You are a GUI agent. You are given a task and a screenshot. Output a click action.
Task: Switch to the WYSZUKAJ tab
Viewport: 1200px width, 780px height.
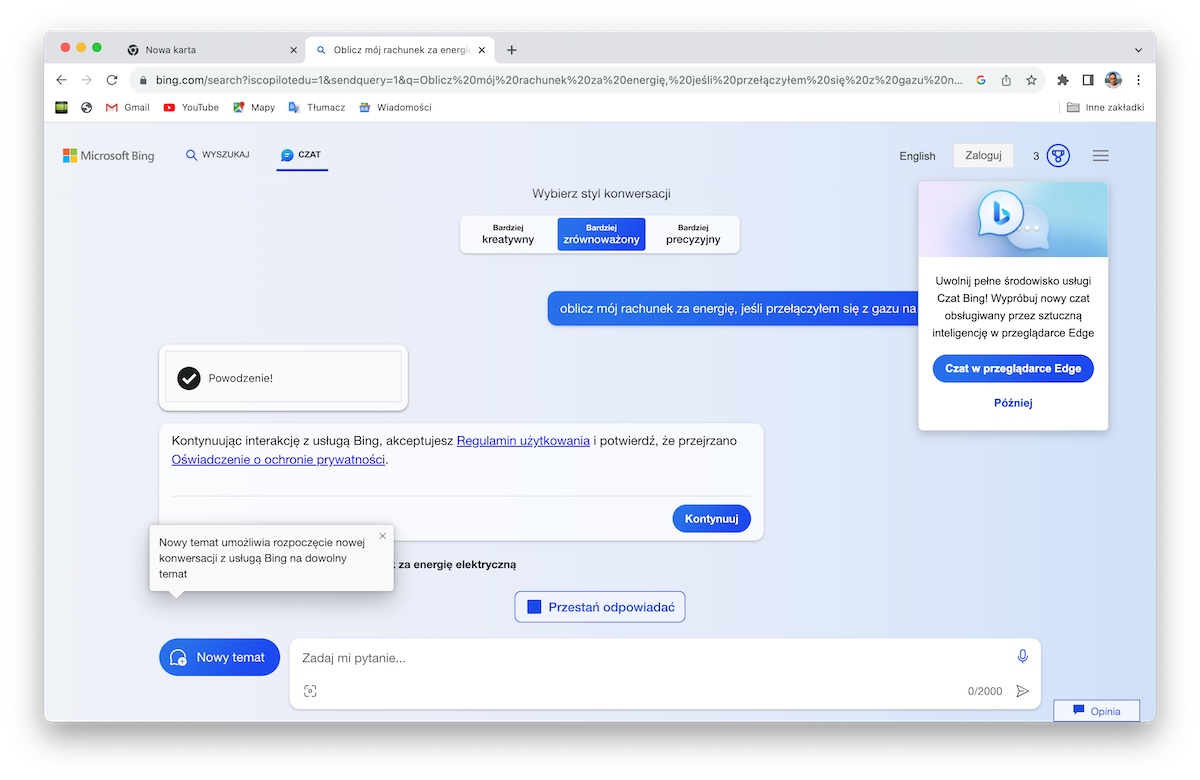pyautogui.click(x=217, y=155)
